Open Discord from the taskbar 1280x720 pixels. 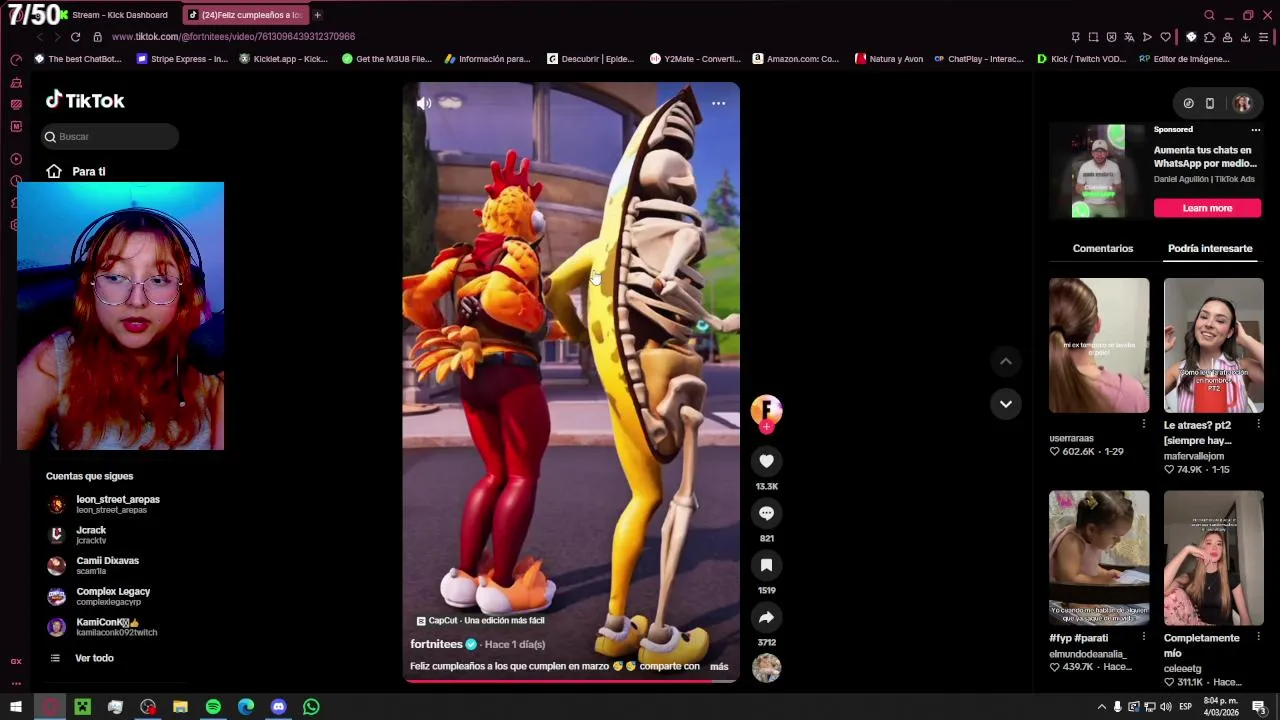278,707
